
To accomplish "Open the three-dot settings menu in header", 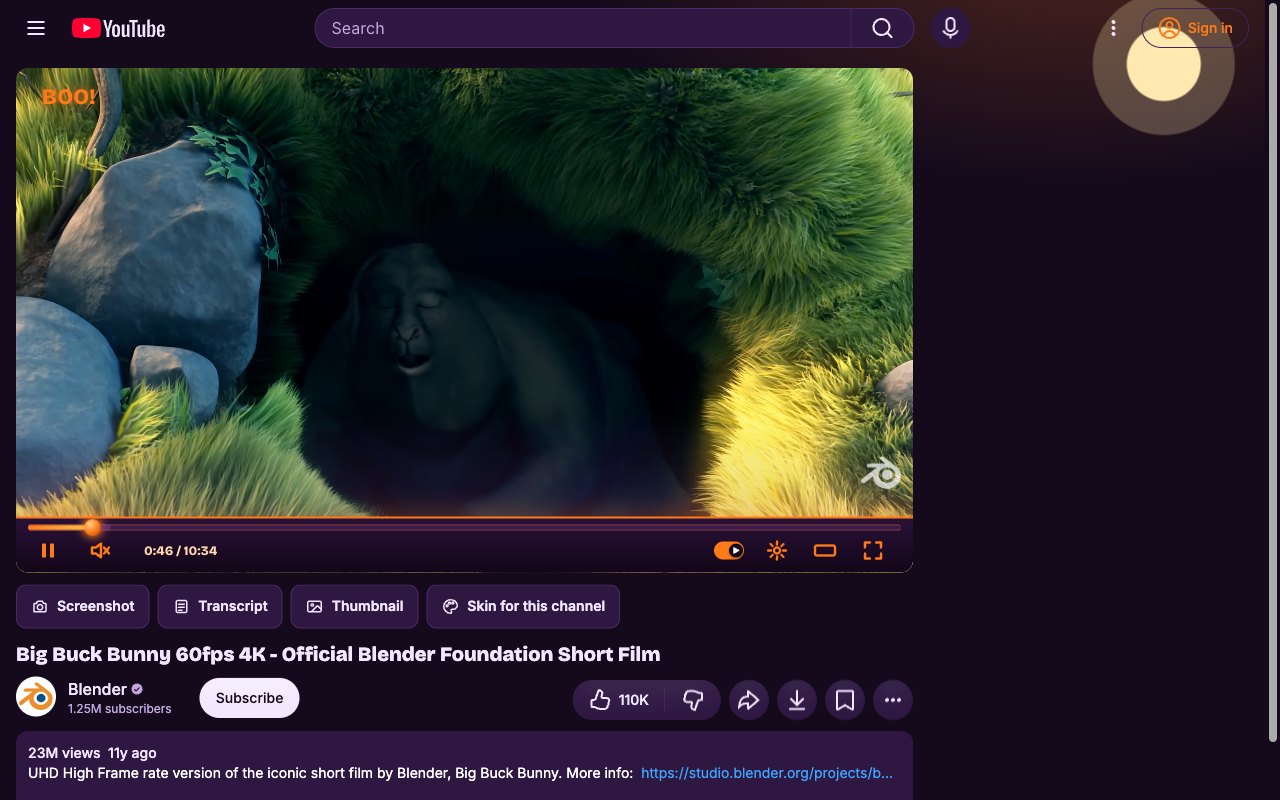I will click(1113, 28).
